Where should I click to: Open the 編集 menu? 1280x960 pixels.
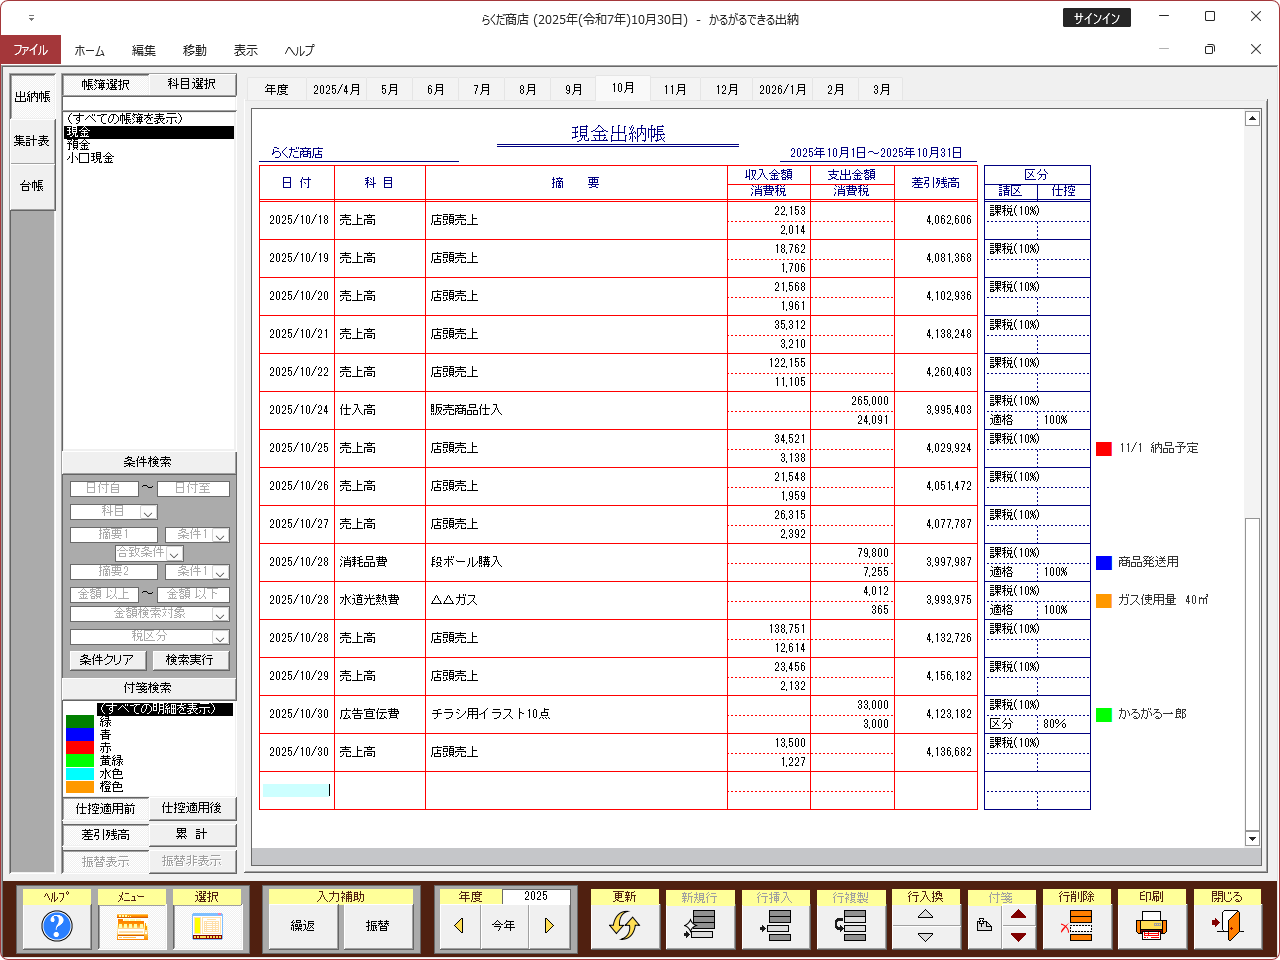(144, 50)
